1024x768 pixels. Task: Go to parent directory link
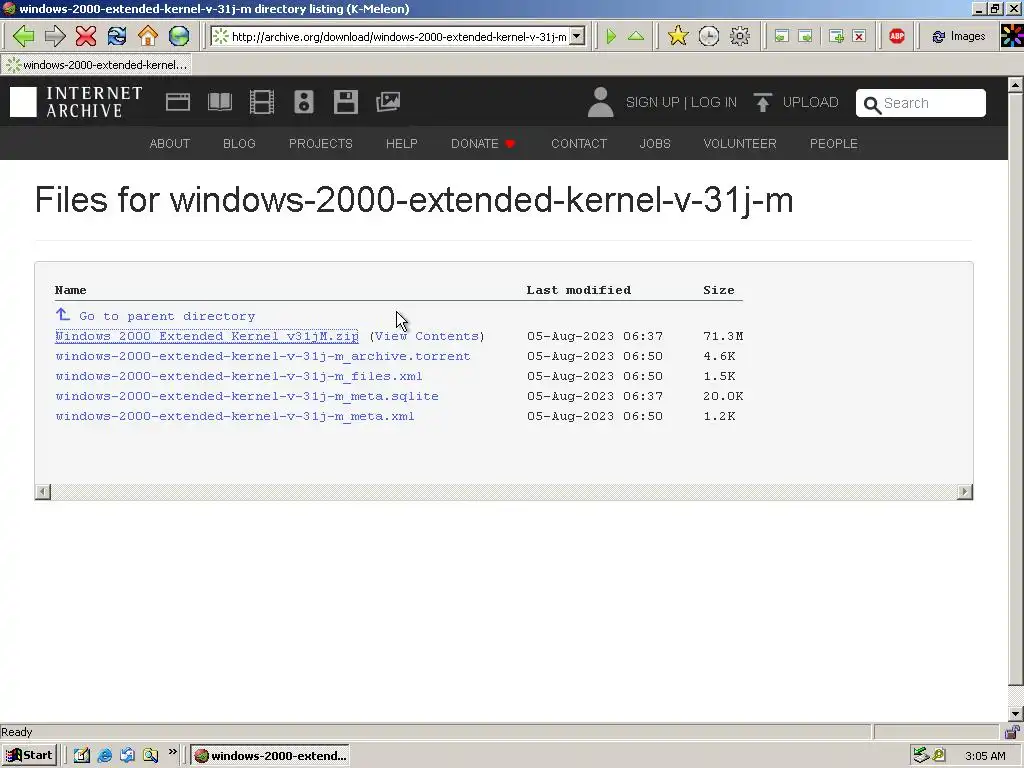(x=155, y=315)
